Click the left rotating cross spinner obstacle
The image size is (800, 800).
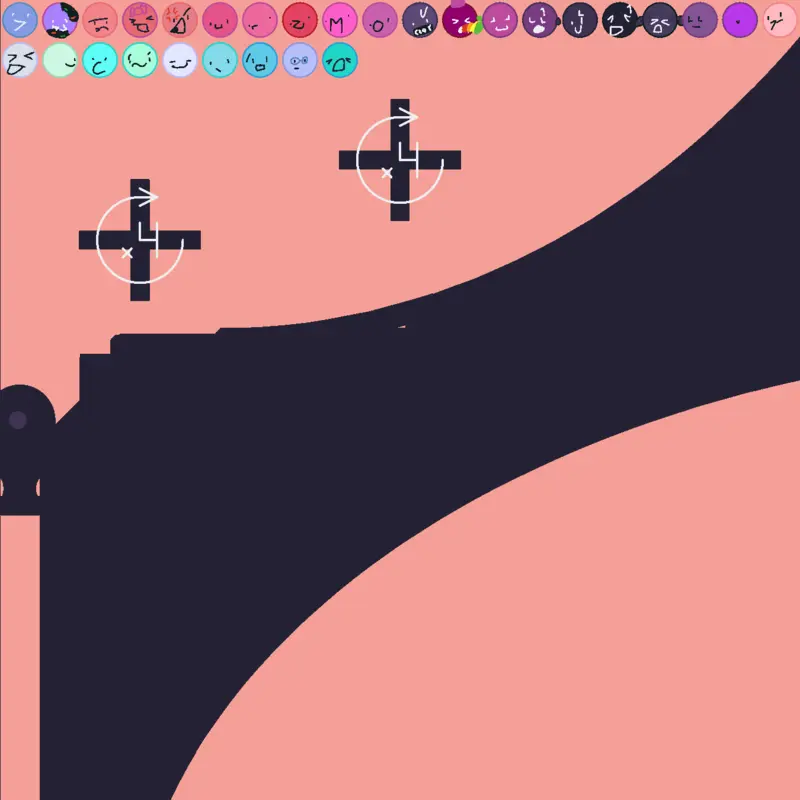pos(140,240)
